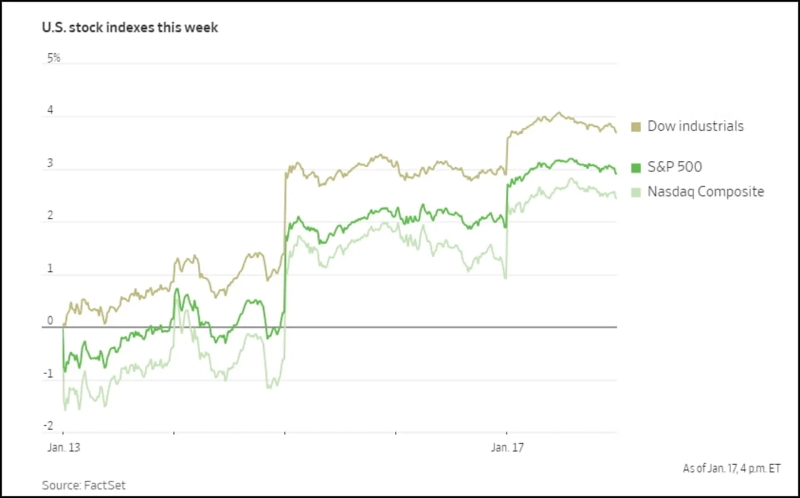Click the Jan. 17 x-axis date label
The height and width of the screenshot is (498, 800).
(506, 449)
